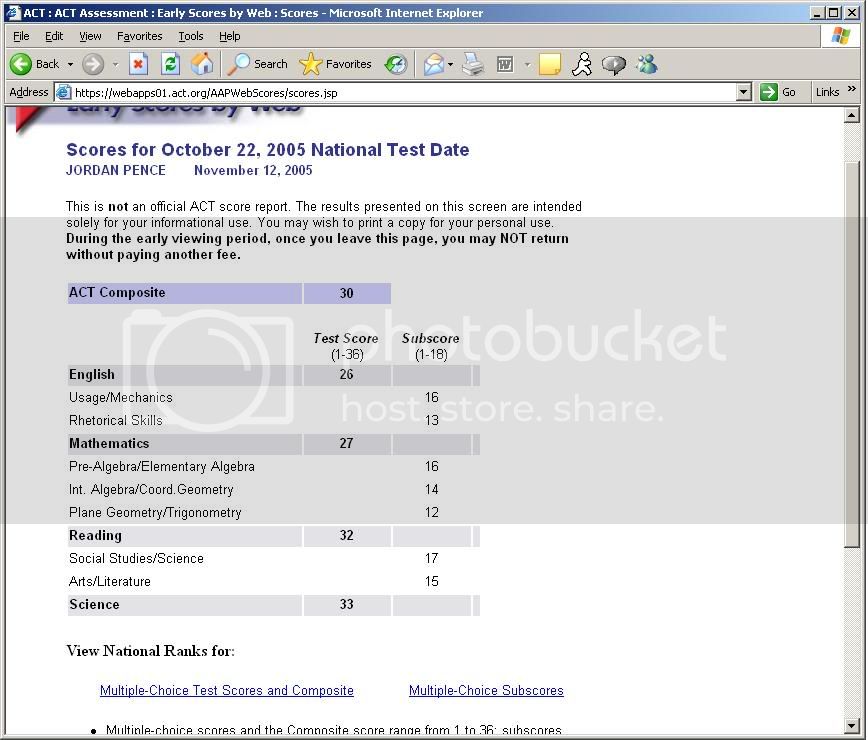Open the Forward history dropdown arrow

[x=115, y=64]
